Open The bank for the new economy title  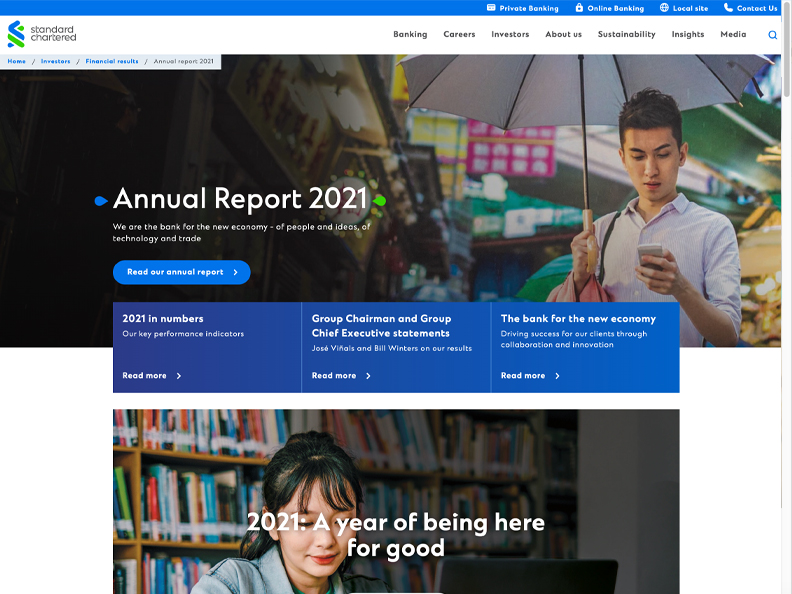pyautogui.click(x=578, y=319)
